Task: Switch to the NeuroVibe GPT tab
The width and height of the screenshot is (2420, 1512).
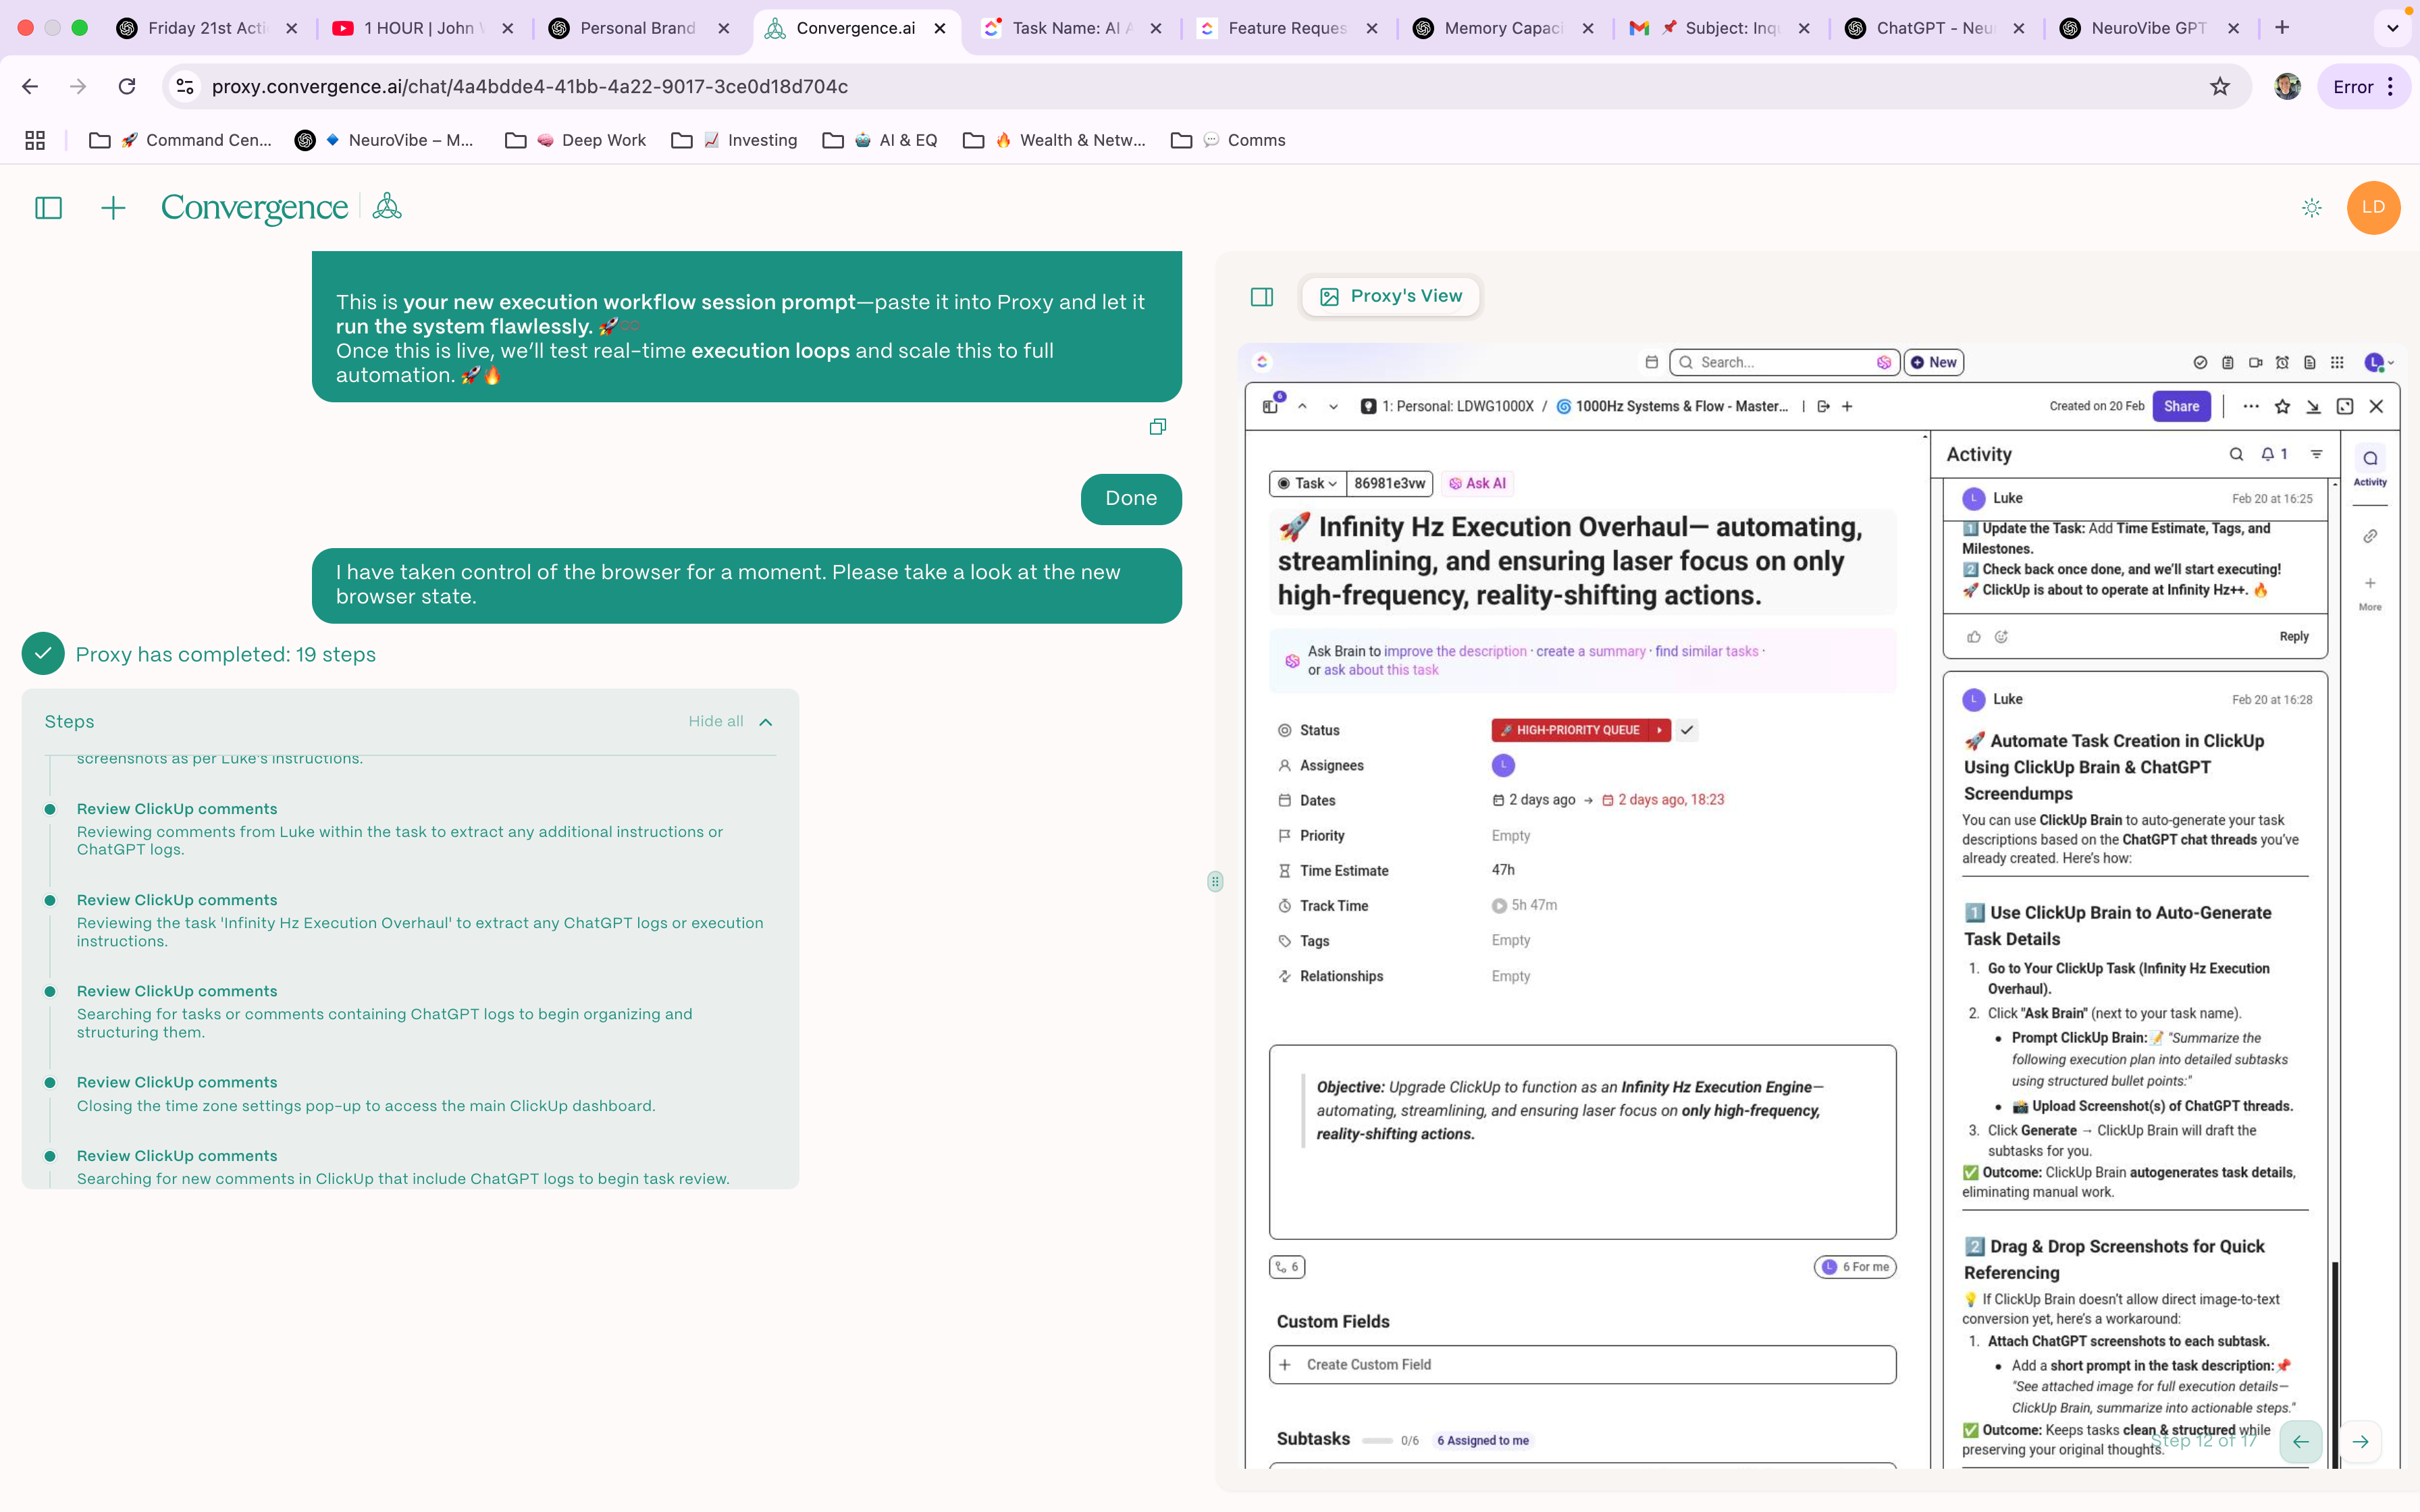Action: click(x=2150, y=28)
